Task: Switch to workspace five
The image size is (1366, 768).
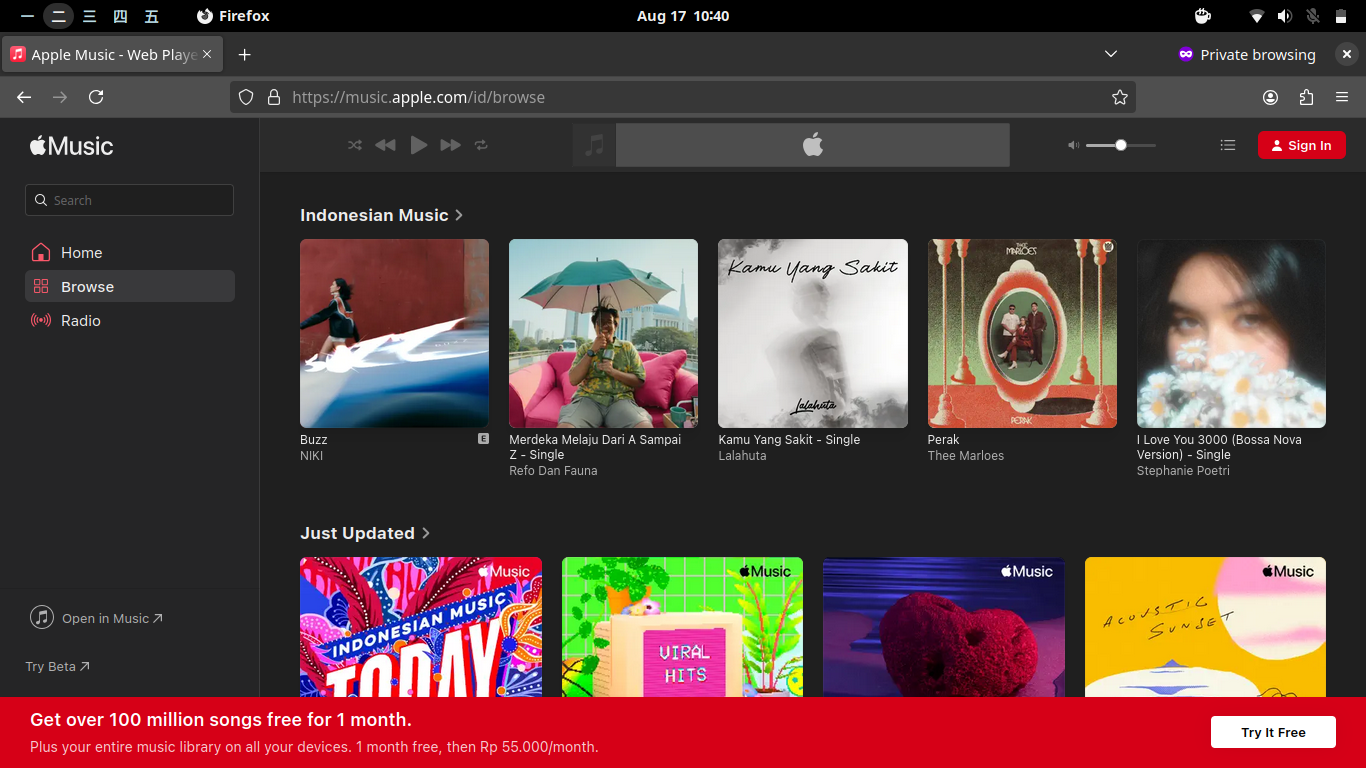Action: click(151, 16)
